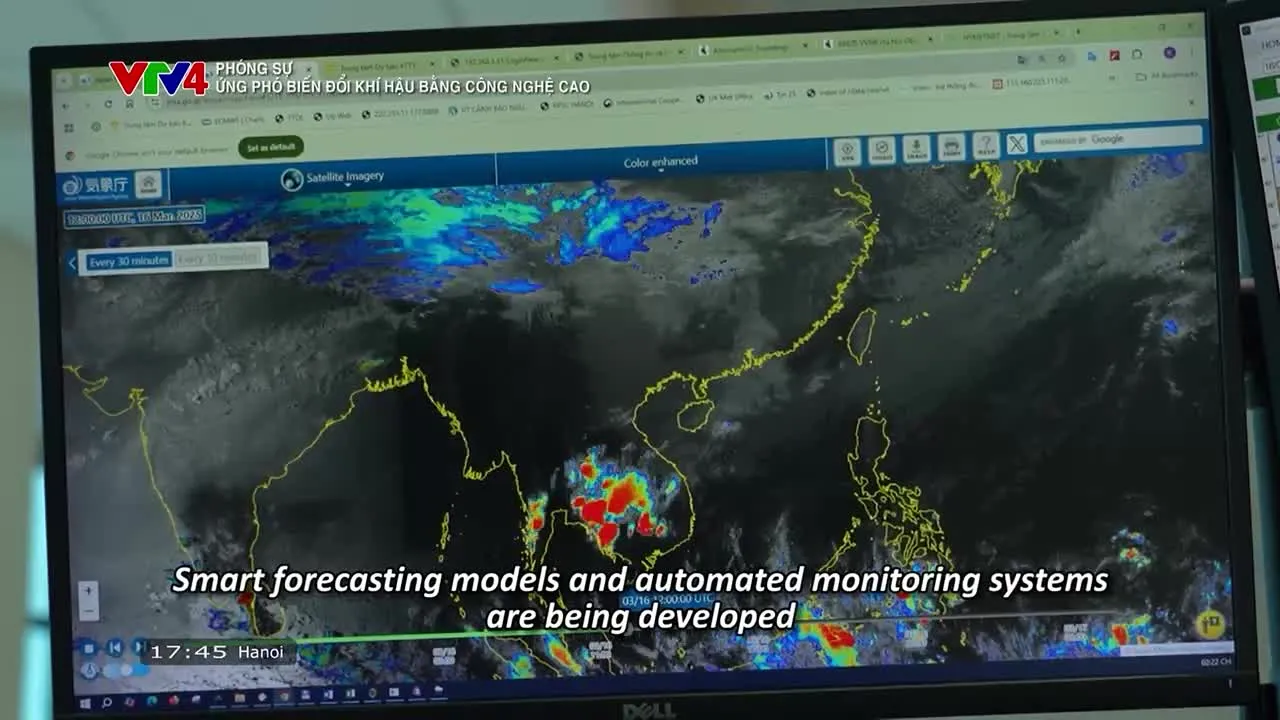1280x720 pixels.
Task: Select the Every 30 minutes interval
Action: [128, 261]
